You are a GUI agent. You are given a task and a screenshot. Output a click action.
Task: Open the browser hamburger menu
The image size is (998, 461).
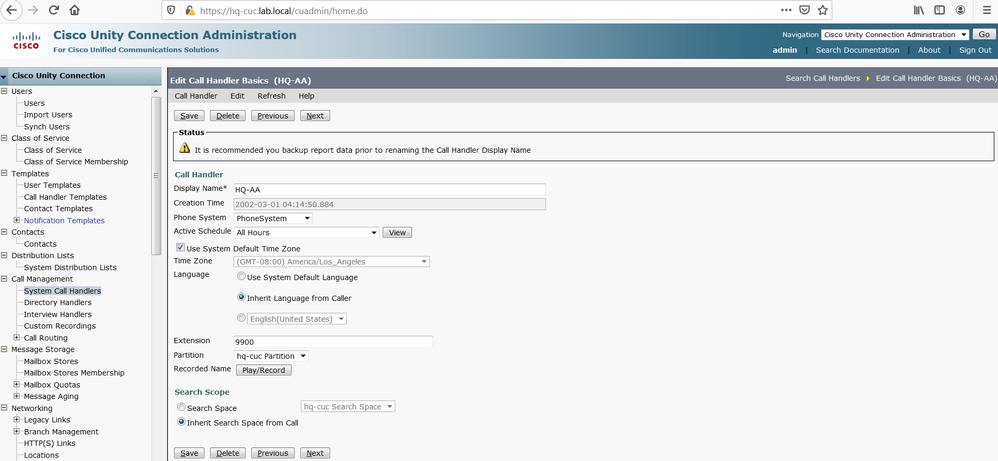tap(986, 10)
